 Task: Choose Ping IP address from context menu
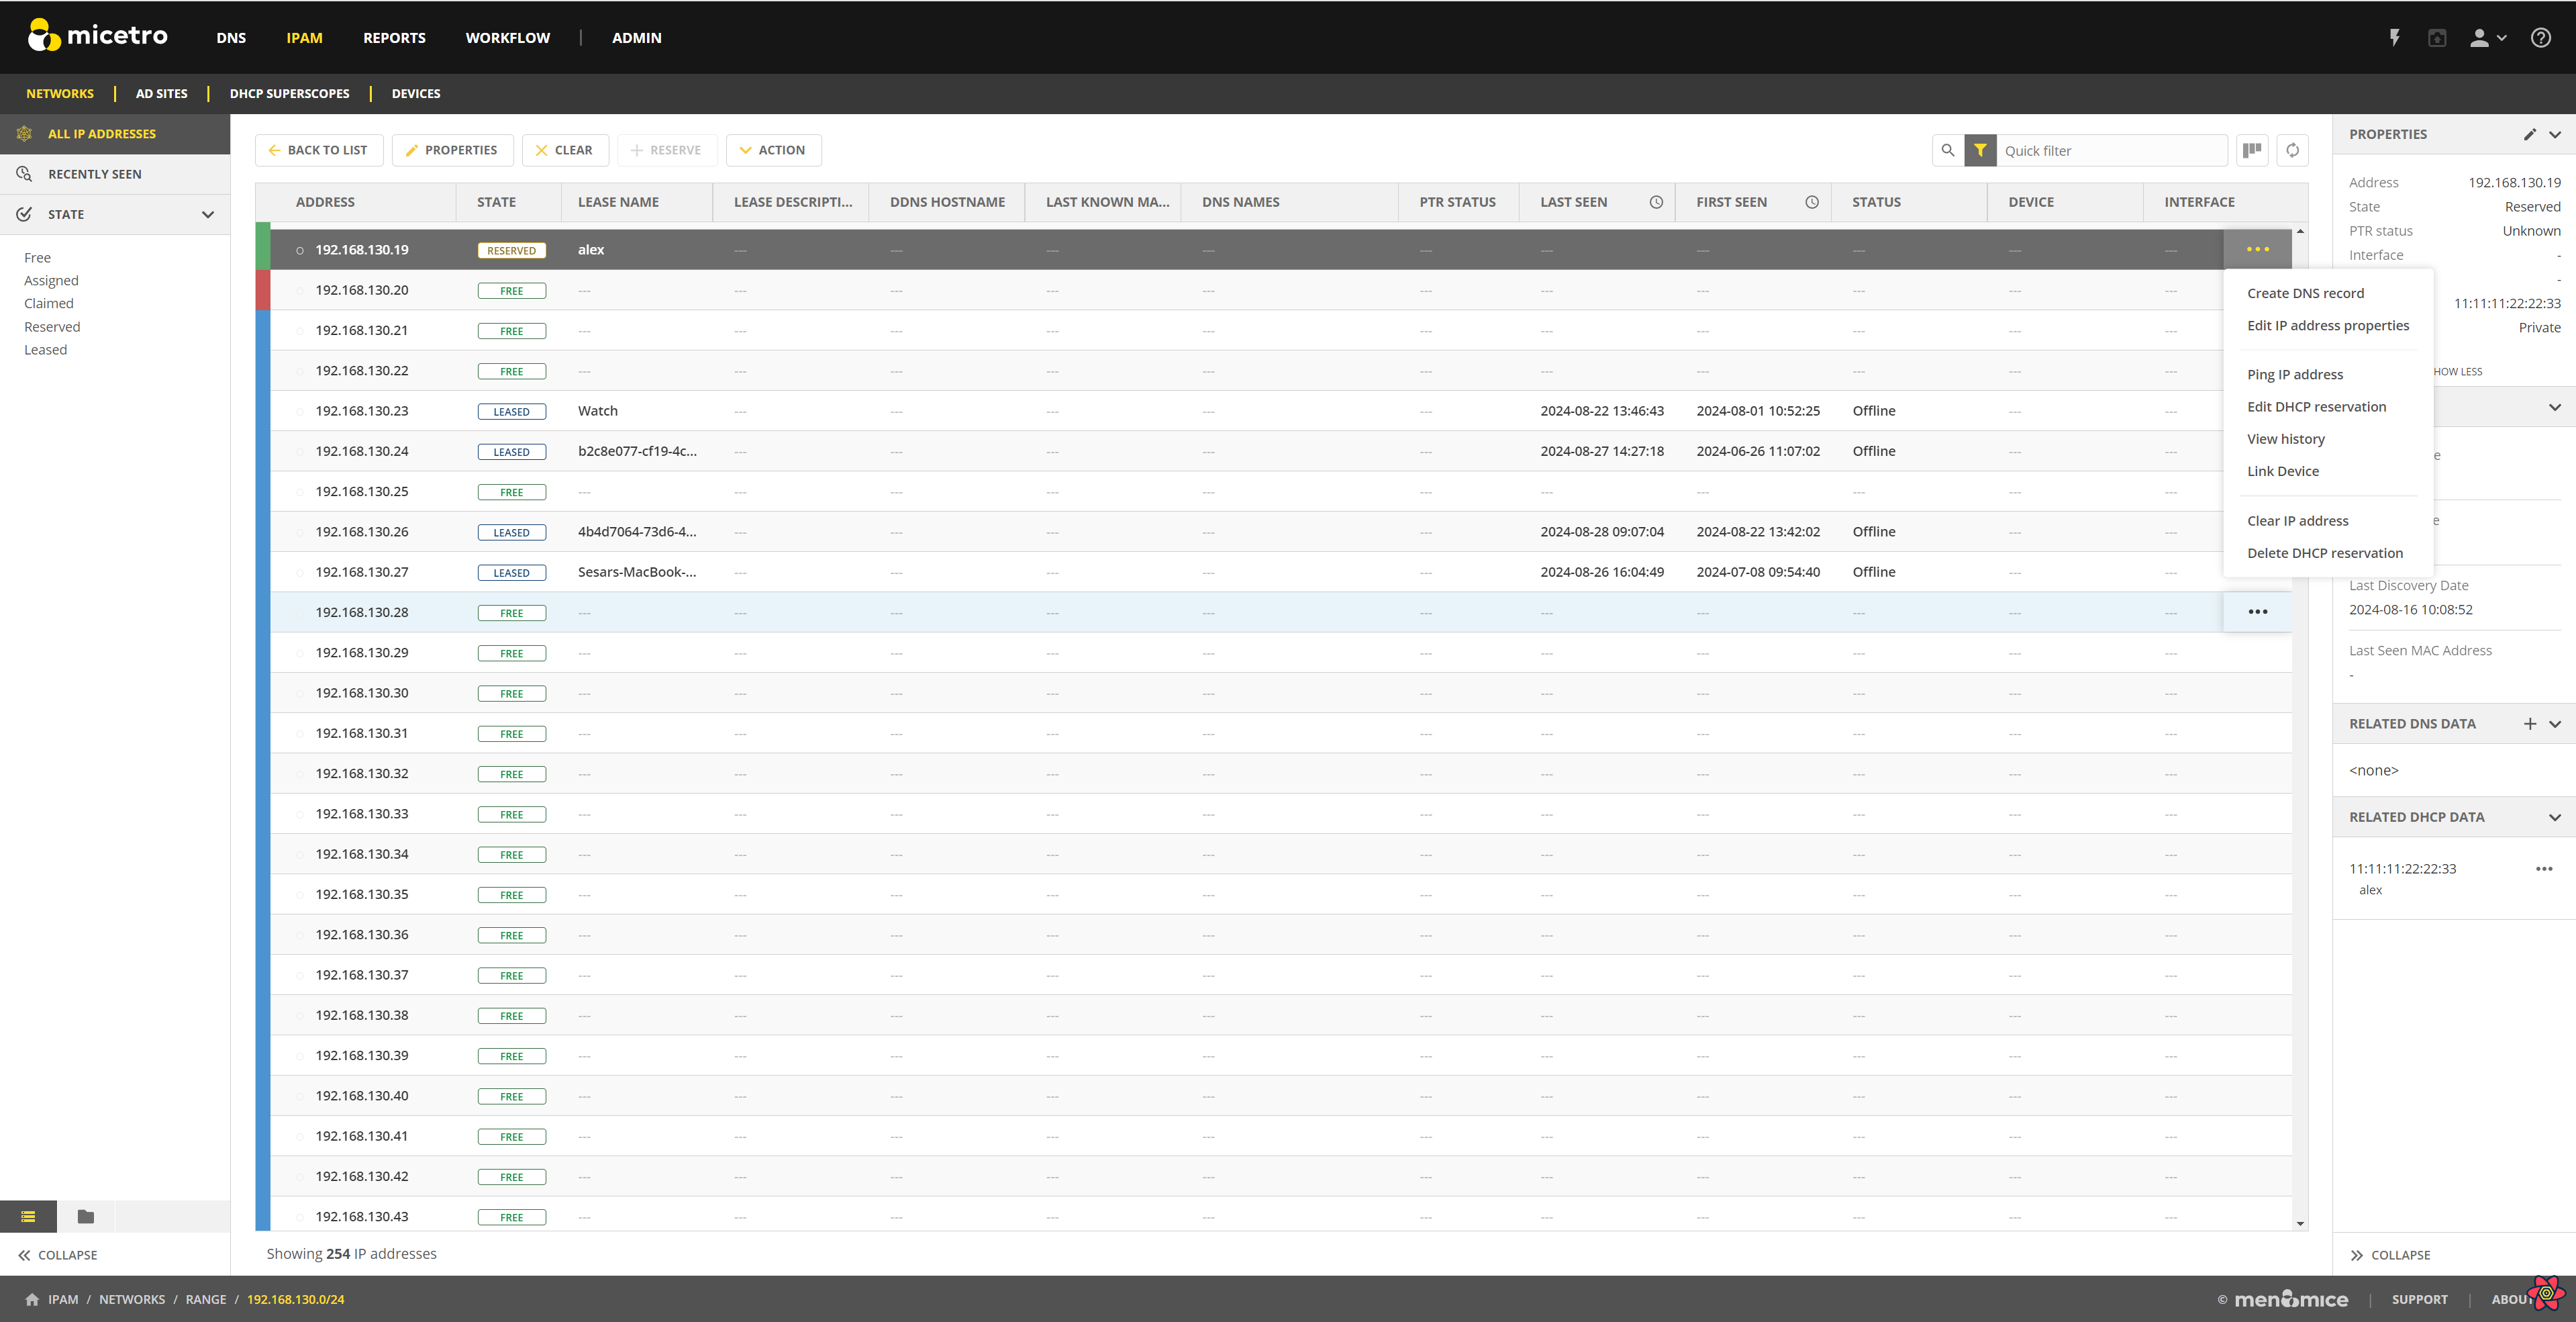(2294, 374)
